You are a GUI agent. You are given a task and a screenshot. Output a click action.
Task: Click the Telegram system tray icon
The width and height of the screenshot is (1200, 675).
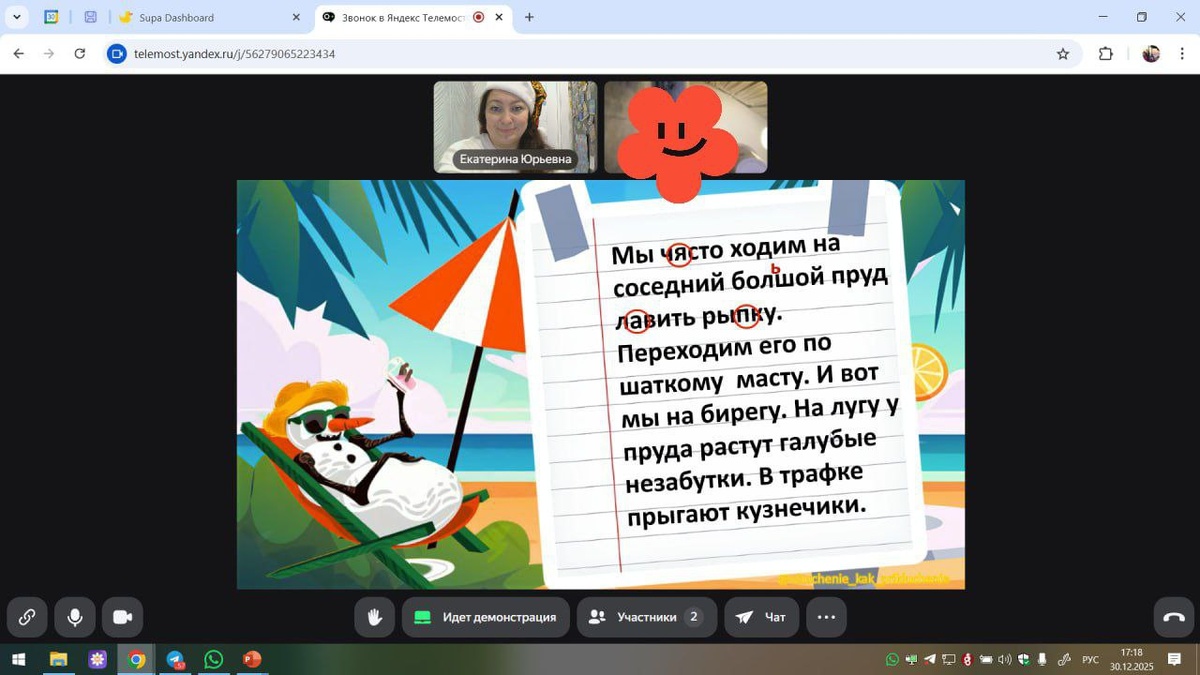click(x=930, y=660)
